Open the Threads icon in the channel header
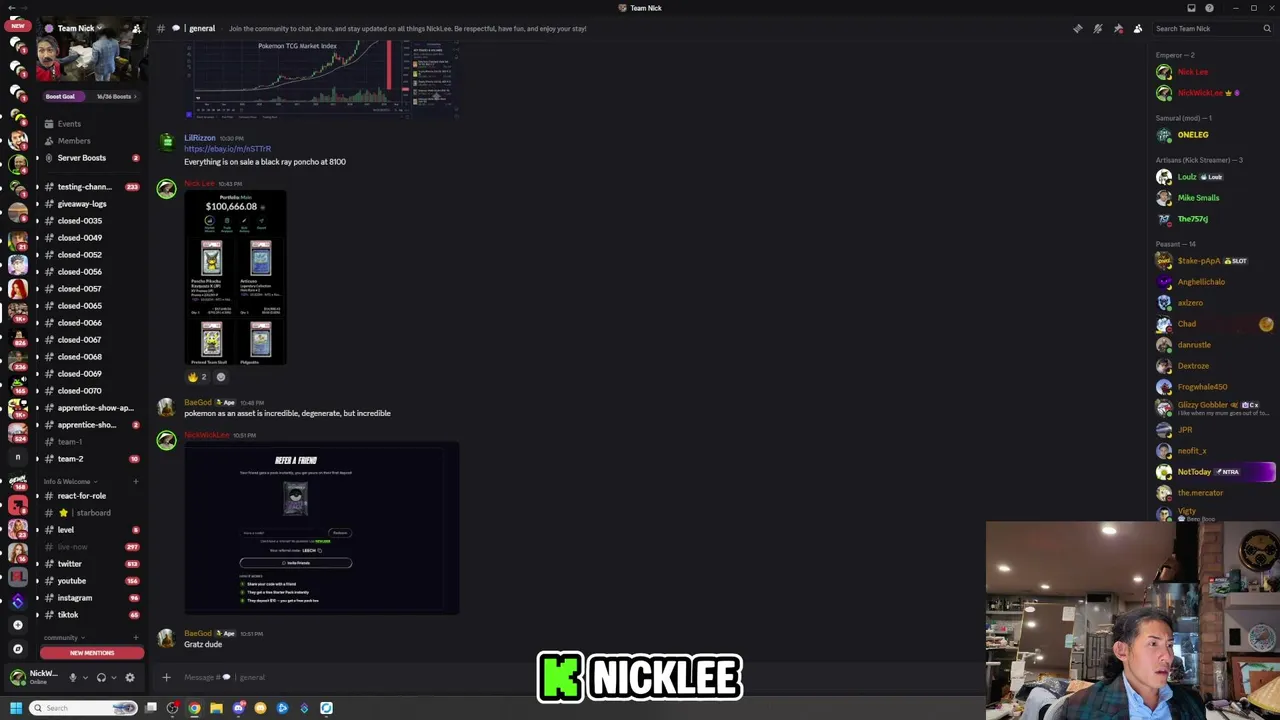Screen dimensions: 1280x720 click(x=1077, y=28)
